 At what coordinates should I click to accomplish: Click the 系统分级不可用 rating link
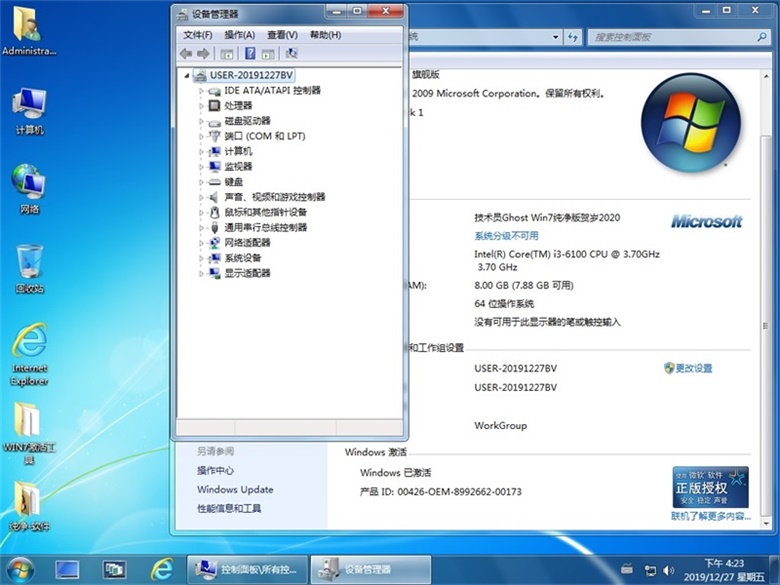[x=506, y=236]
